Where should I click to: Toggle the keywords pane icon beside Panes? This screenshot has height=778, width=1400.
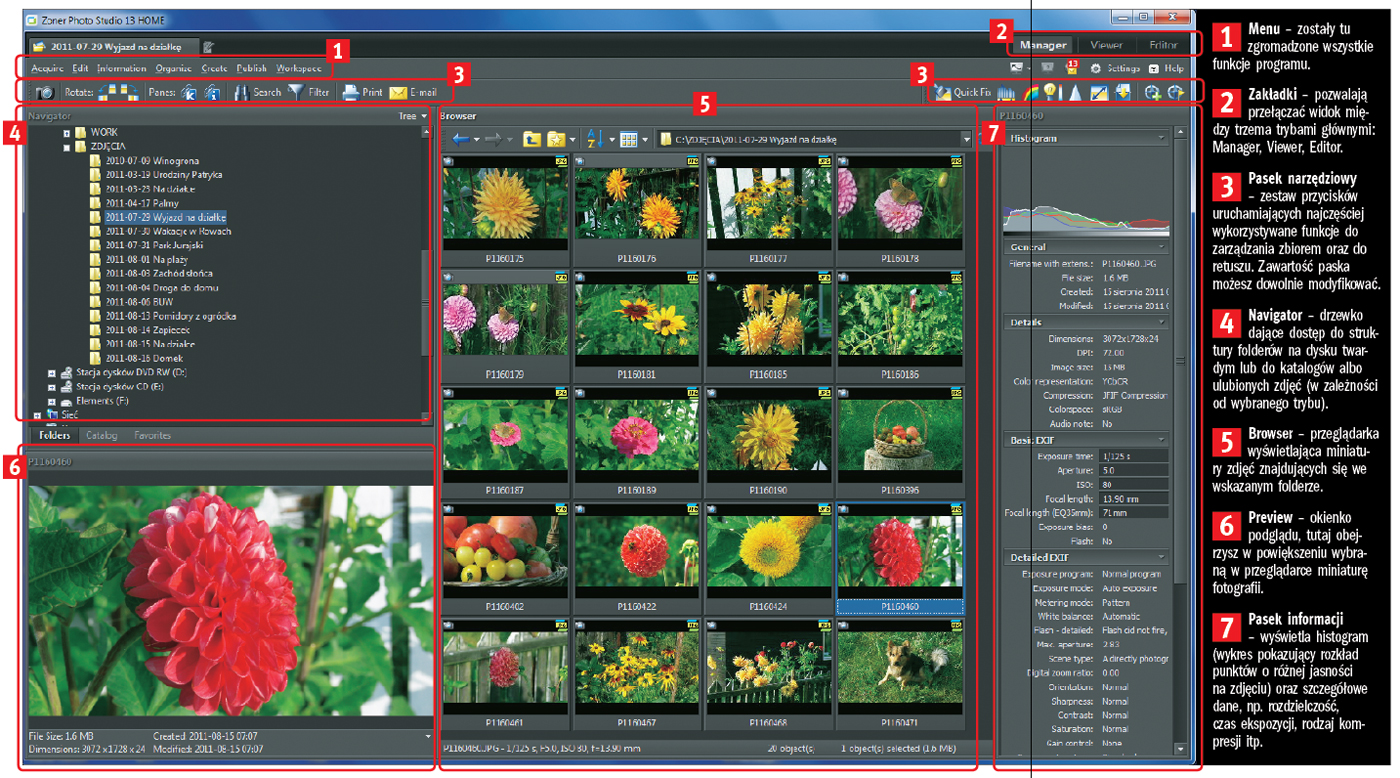tap(189, 93)
